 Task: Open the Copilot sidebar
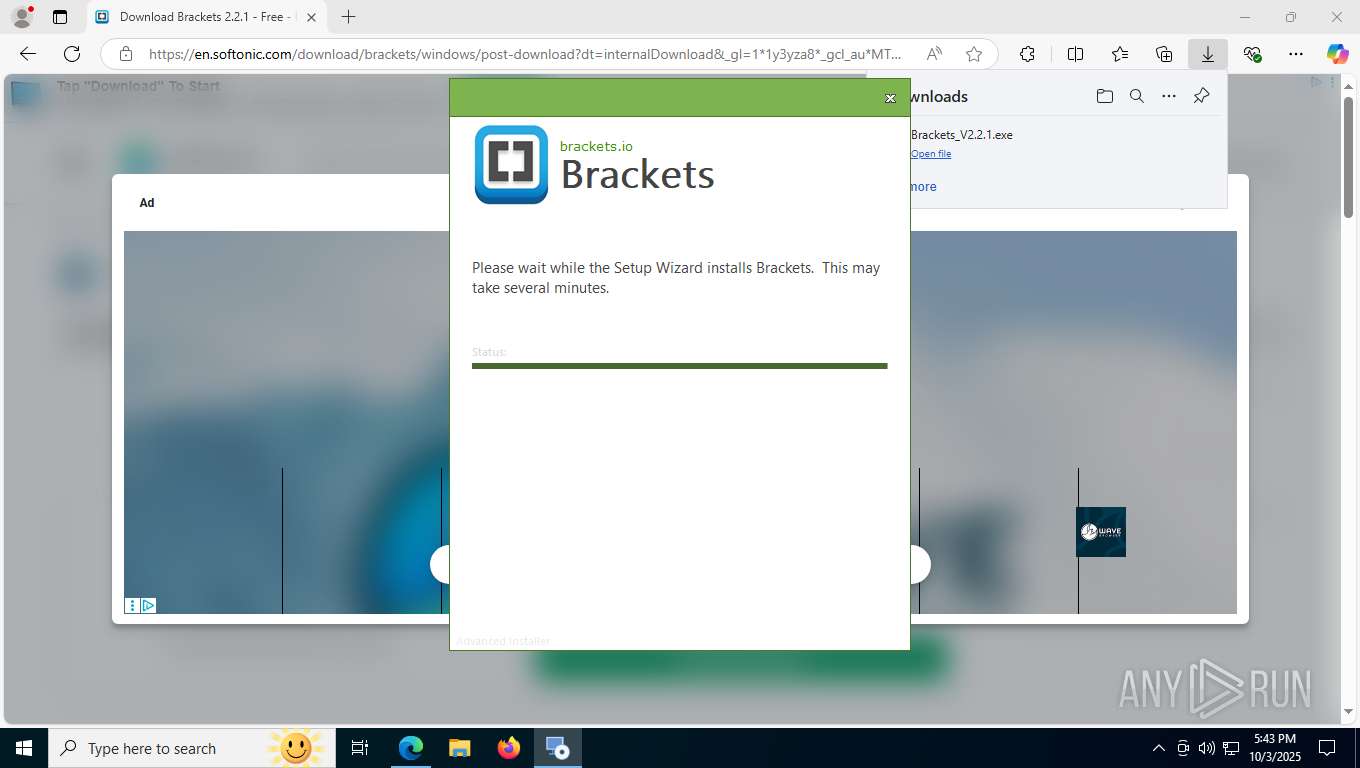(1337, 54)
